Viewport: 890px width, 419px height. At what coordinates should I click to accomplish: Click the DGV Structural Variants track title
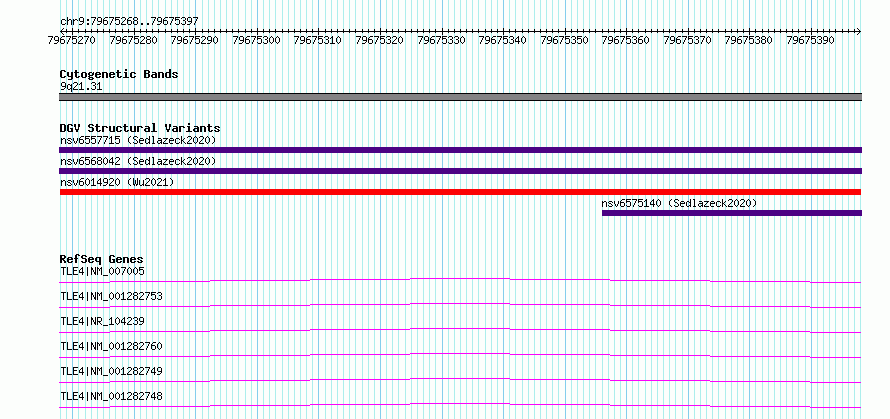(140, 128)
